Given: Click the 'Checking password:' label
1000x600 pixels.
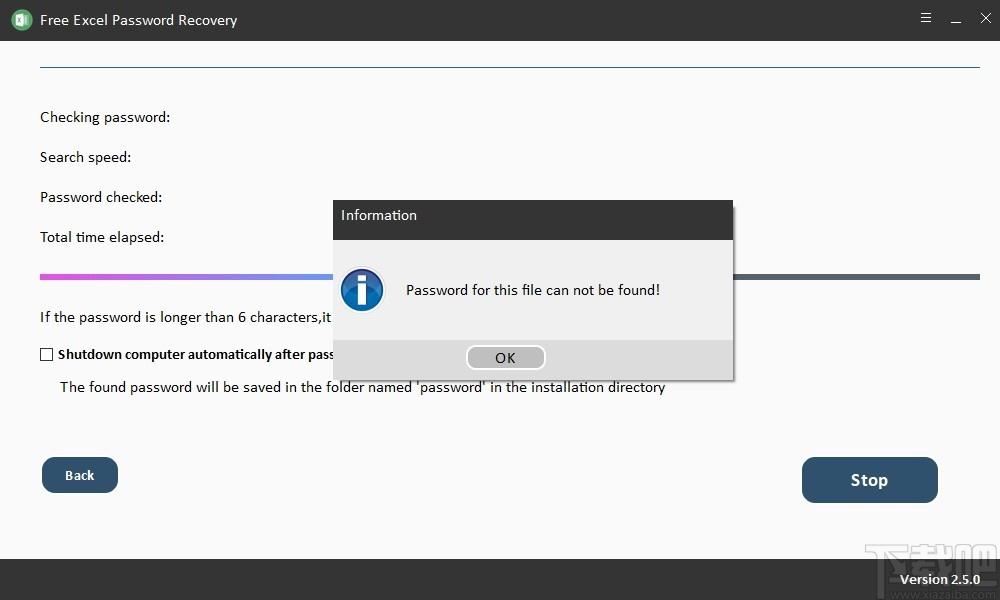Looking at the screenshot, I should pos(105,117).
